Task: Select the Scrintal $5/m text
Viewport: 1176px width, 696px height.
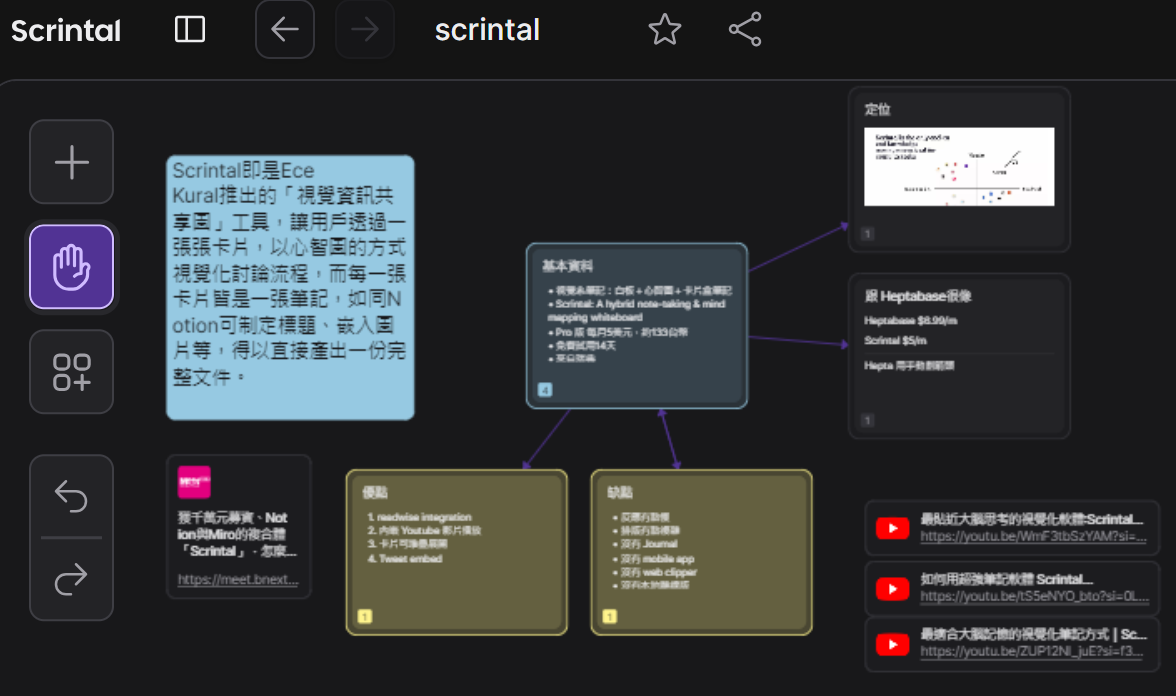Action: [896, 340]
